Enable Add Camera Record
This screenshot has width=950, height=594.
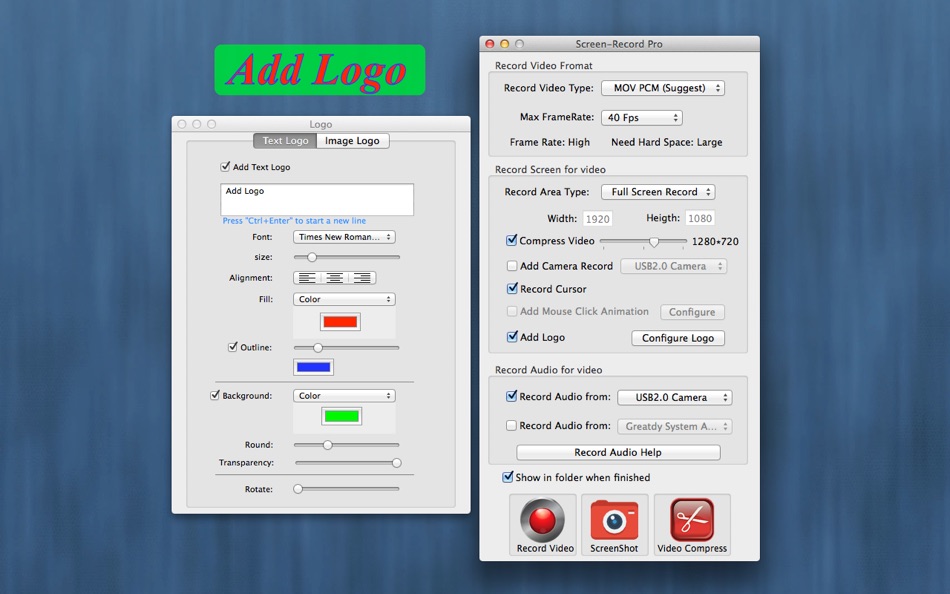[x=510, y=266]
